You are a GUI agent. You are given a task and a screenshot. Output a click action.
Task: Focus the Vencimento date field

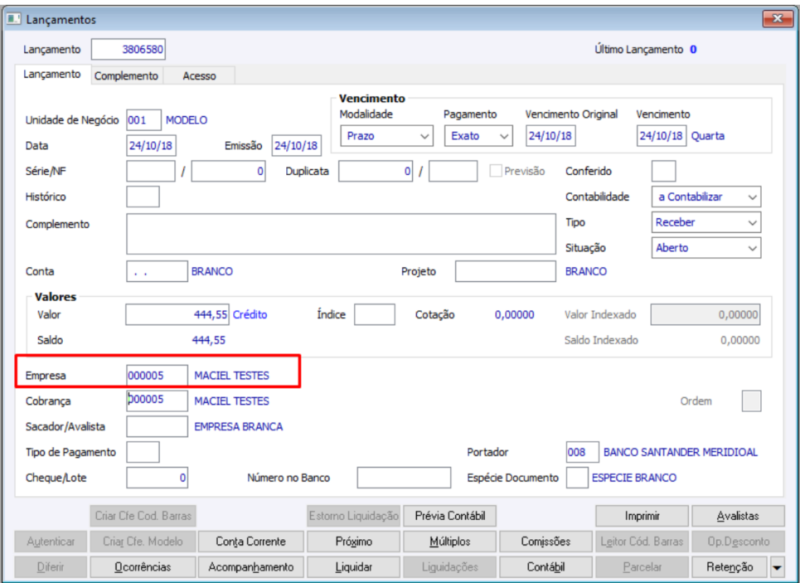pos(661,136)
